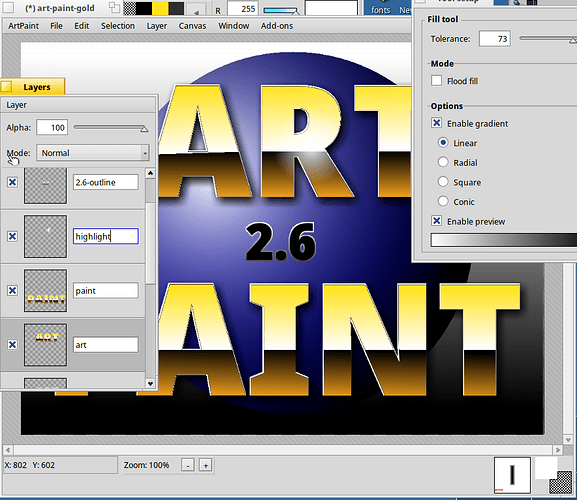Adjust the Tolerance slider

click(x=548, y=39)
